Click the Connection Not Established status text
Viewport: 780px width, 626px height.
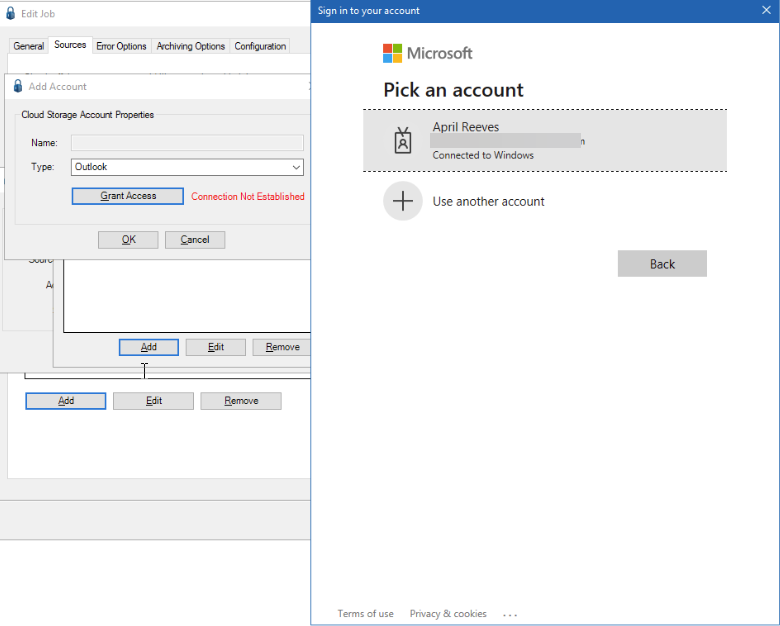[248, 197]
